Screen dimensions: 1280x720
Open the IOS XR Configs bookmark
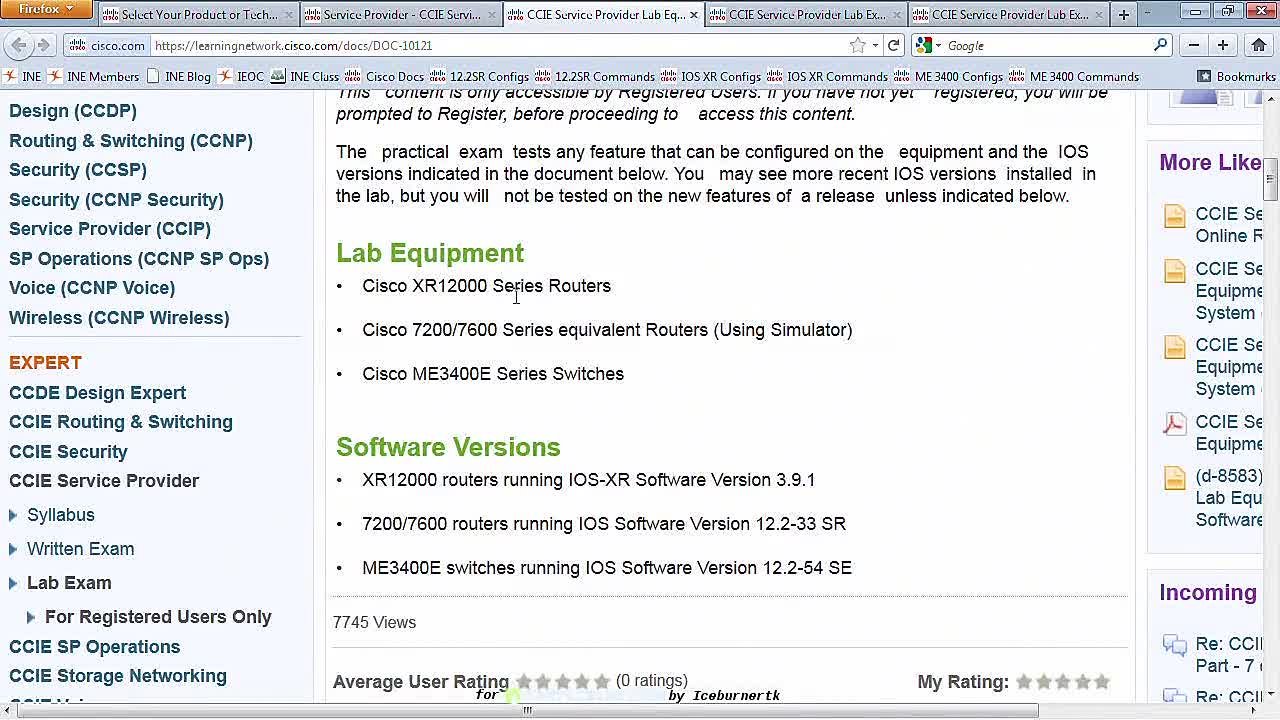click(x=711, y=76)
